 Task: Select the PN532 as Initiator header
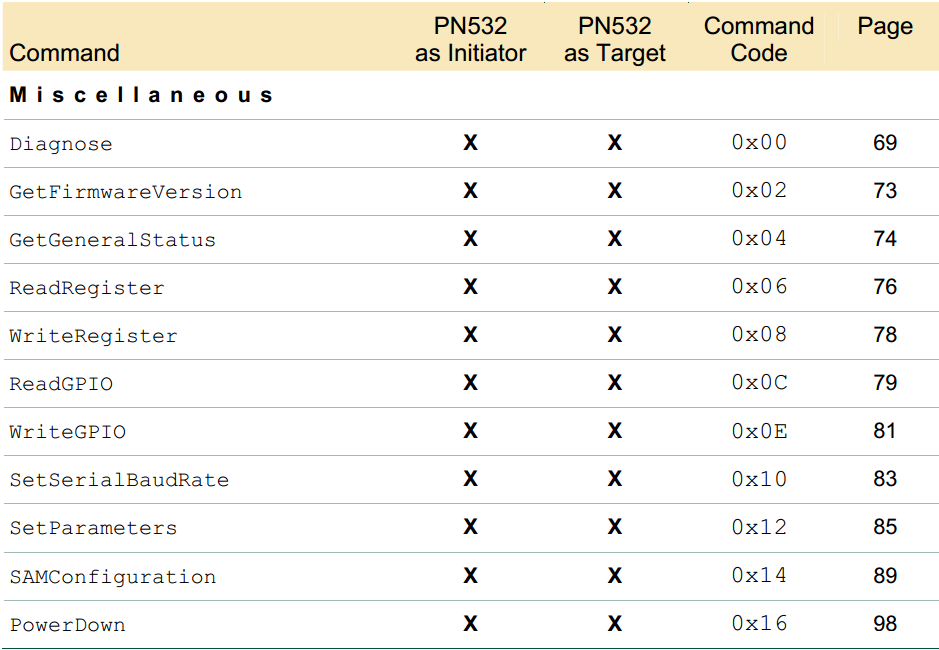[471, 39]
